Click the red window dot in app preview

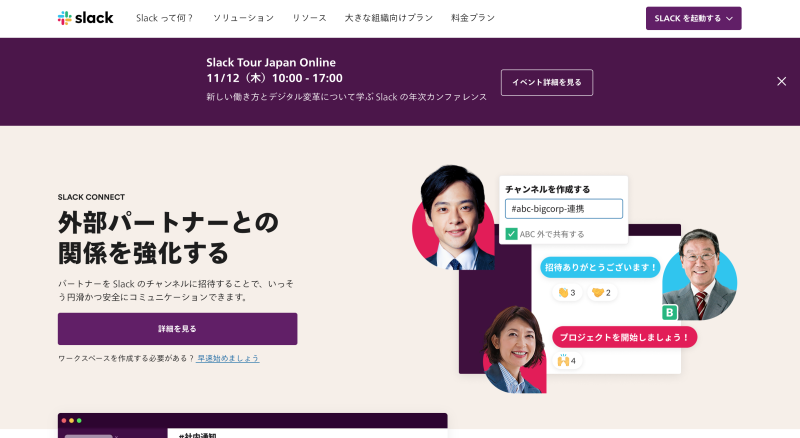click(x=64, y=421)
